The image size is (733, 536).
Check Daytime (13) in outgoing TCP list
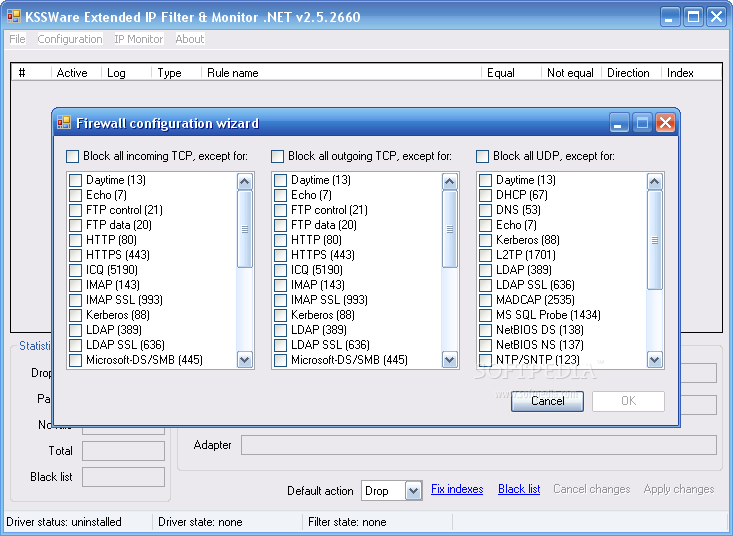(280, 180)
